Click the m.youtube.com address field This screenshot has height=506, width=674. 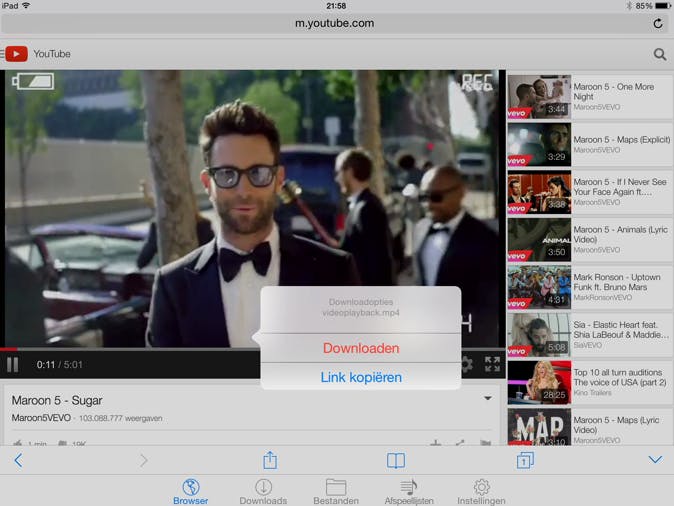pyautogui.click(x=334, y=24)
